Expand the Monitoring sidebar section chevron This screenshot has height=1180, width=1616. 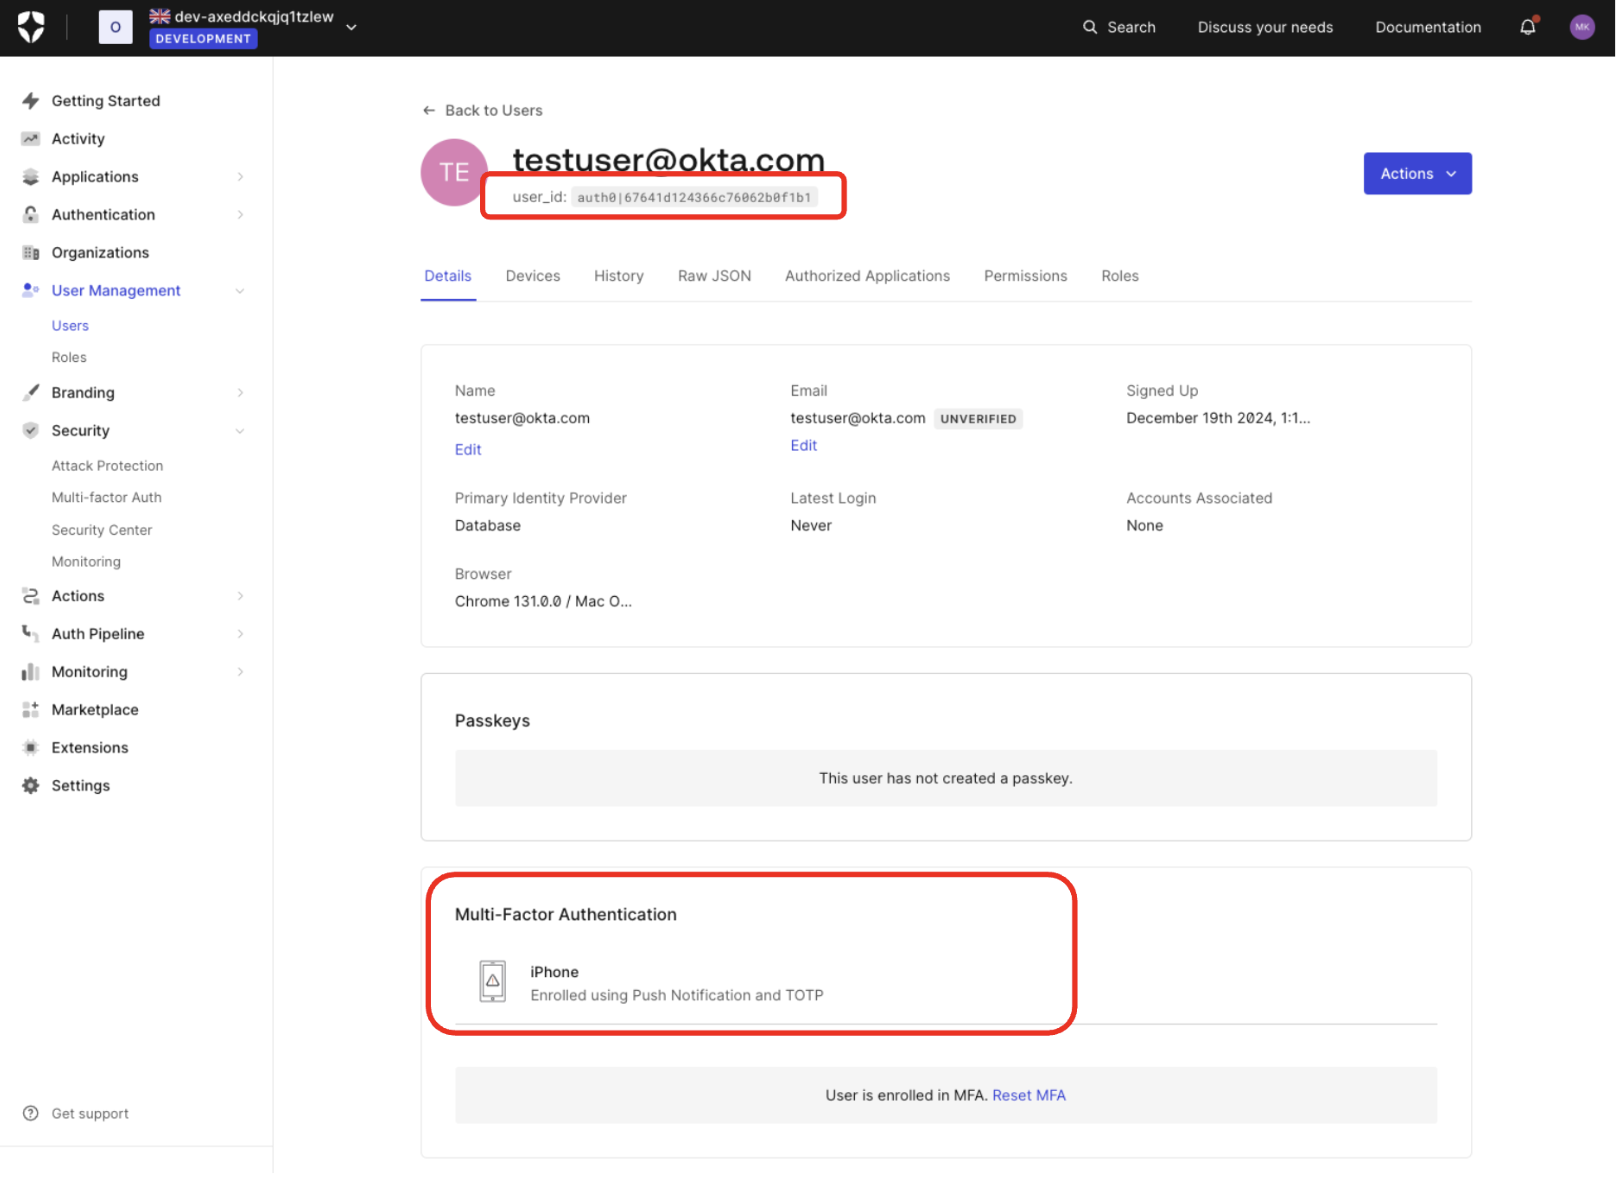coord(240,672)
